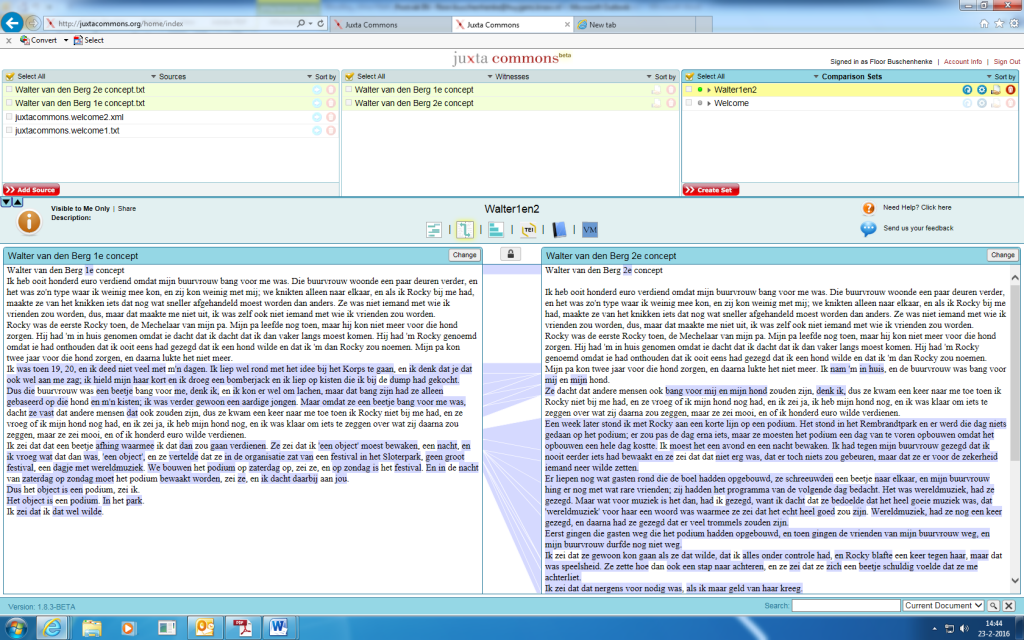Switch to side-by-side comparison view
Image resolution: width=1024 pixels, height=640 pixels.
tap(464, 230)
